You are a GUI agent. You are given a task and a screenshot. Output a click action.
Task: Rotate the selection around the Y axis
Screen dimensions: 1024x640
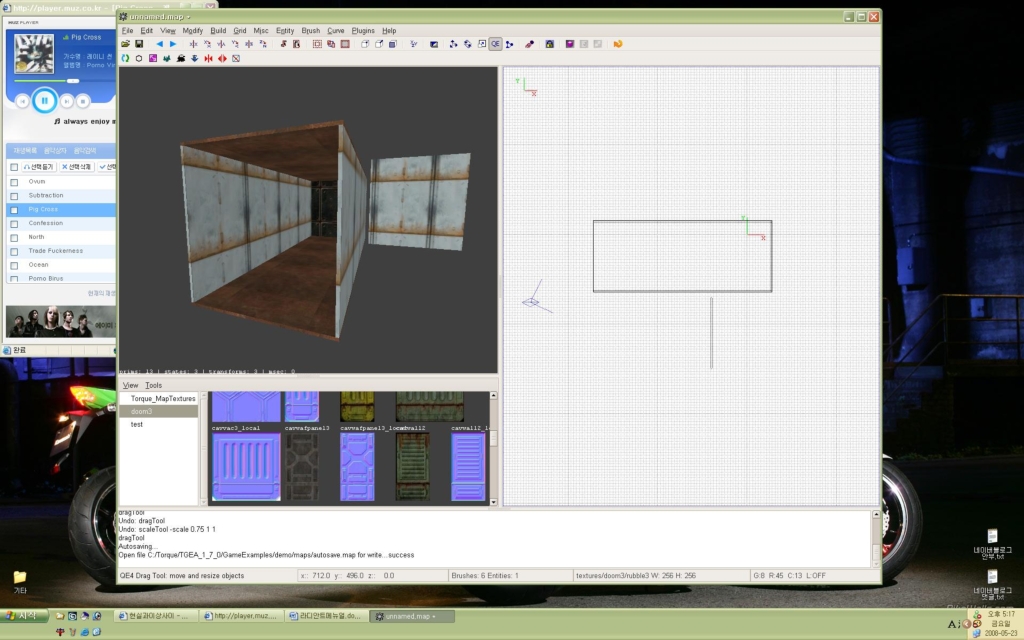click(x=235, y=44)
